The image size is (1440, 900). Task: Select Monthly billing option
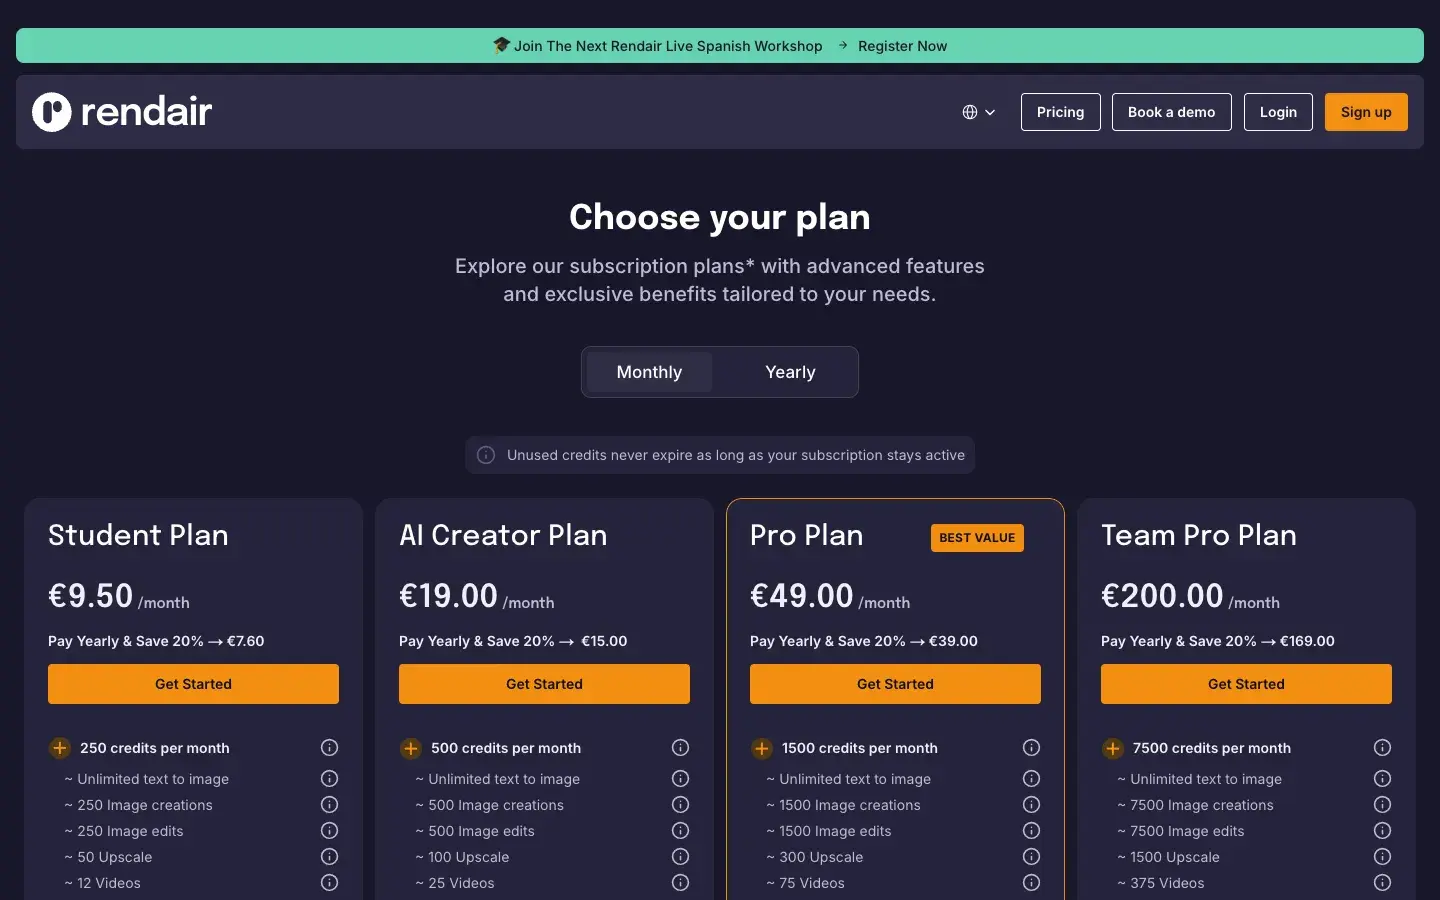tap(649, 371)
